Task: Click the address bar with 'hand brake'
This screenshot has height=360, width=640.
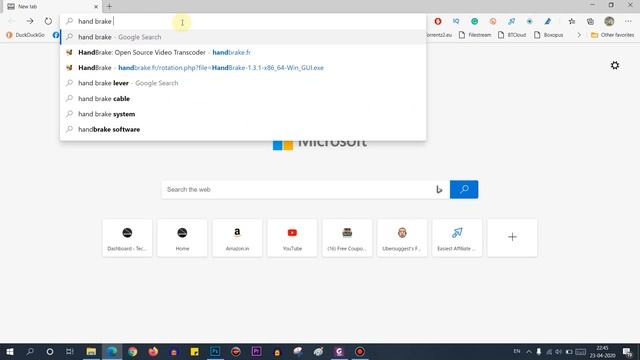Action: coord(243,21)
